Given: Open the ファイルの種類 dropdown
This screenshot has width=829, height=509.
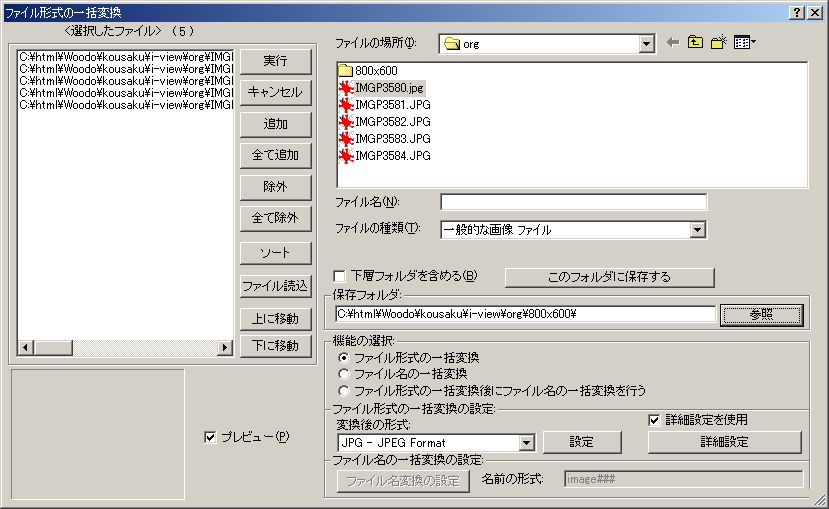Looking at the screenshot, I should (698, 230).
